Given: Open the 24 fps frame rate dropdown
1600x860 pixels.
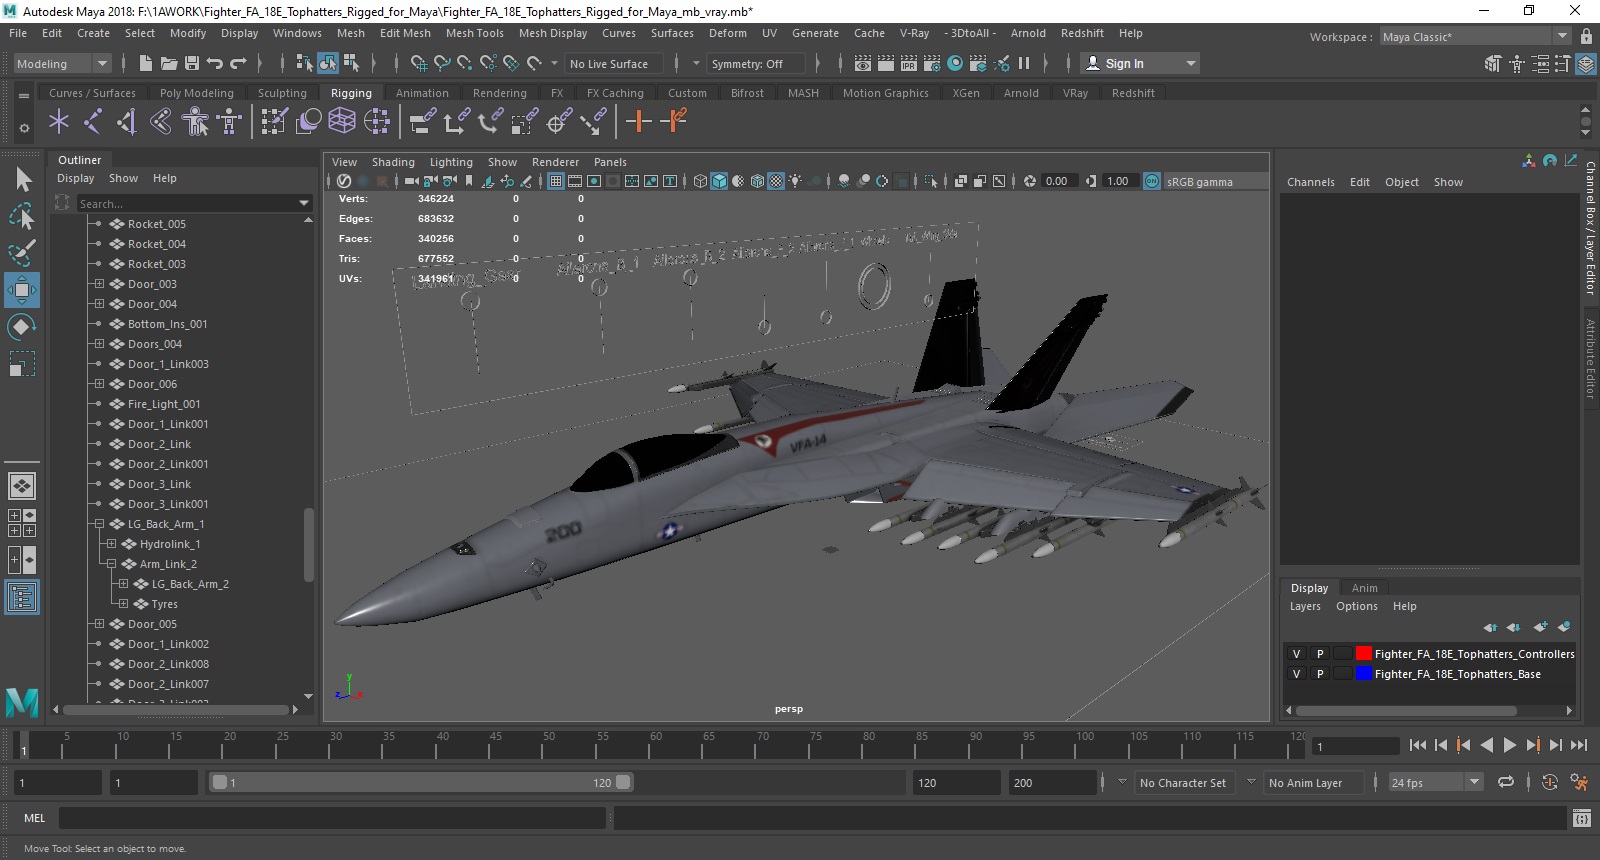Looking at the screenshot, I should click(x=1436, y=783).
